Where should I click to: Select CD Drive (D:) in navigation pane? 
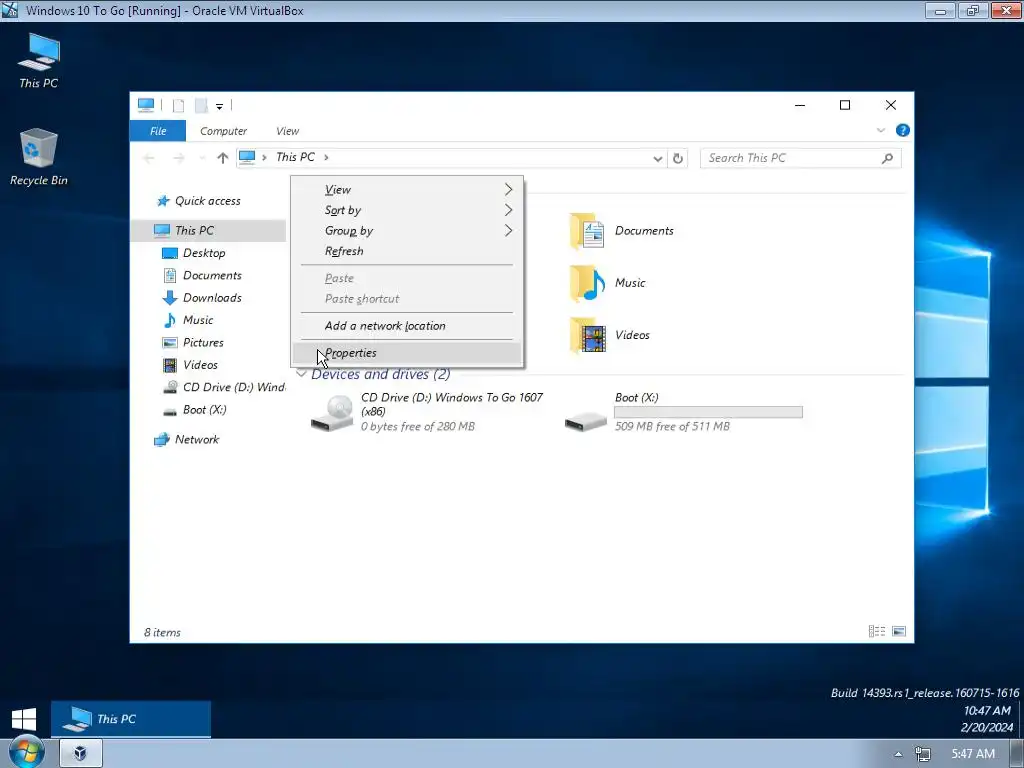click(223, 387)
